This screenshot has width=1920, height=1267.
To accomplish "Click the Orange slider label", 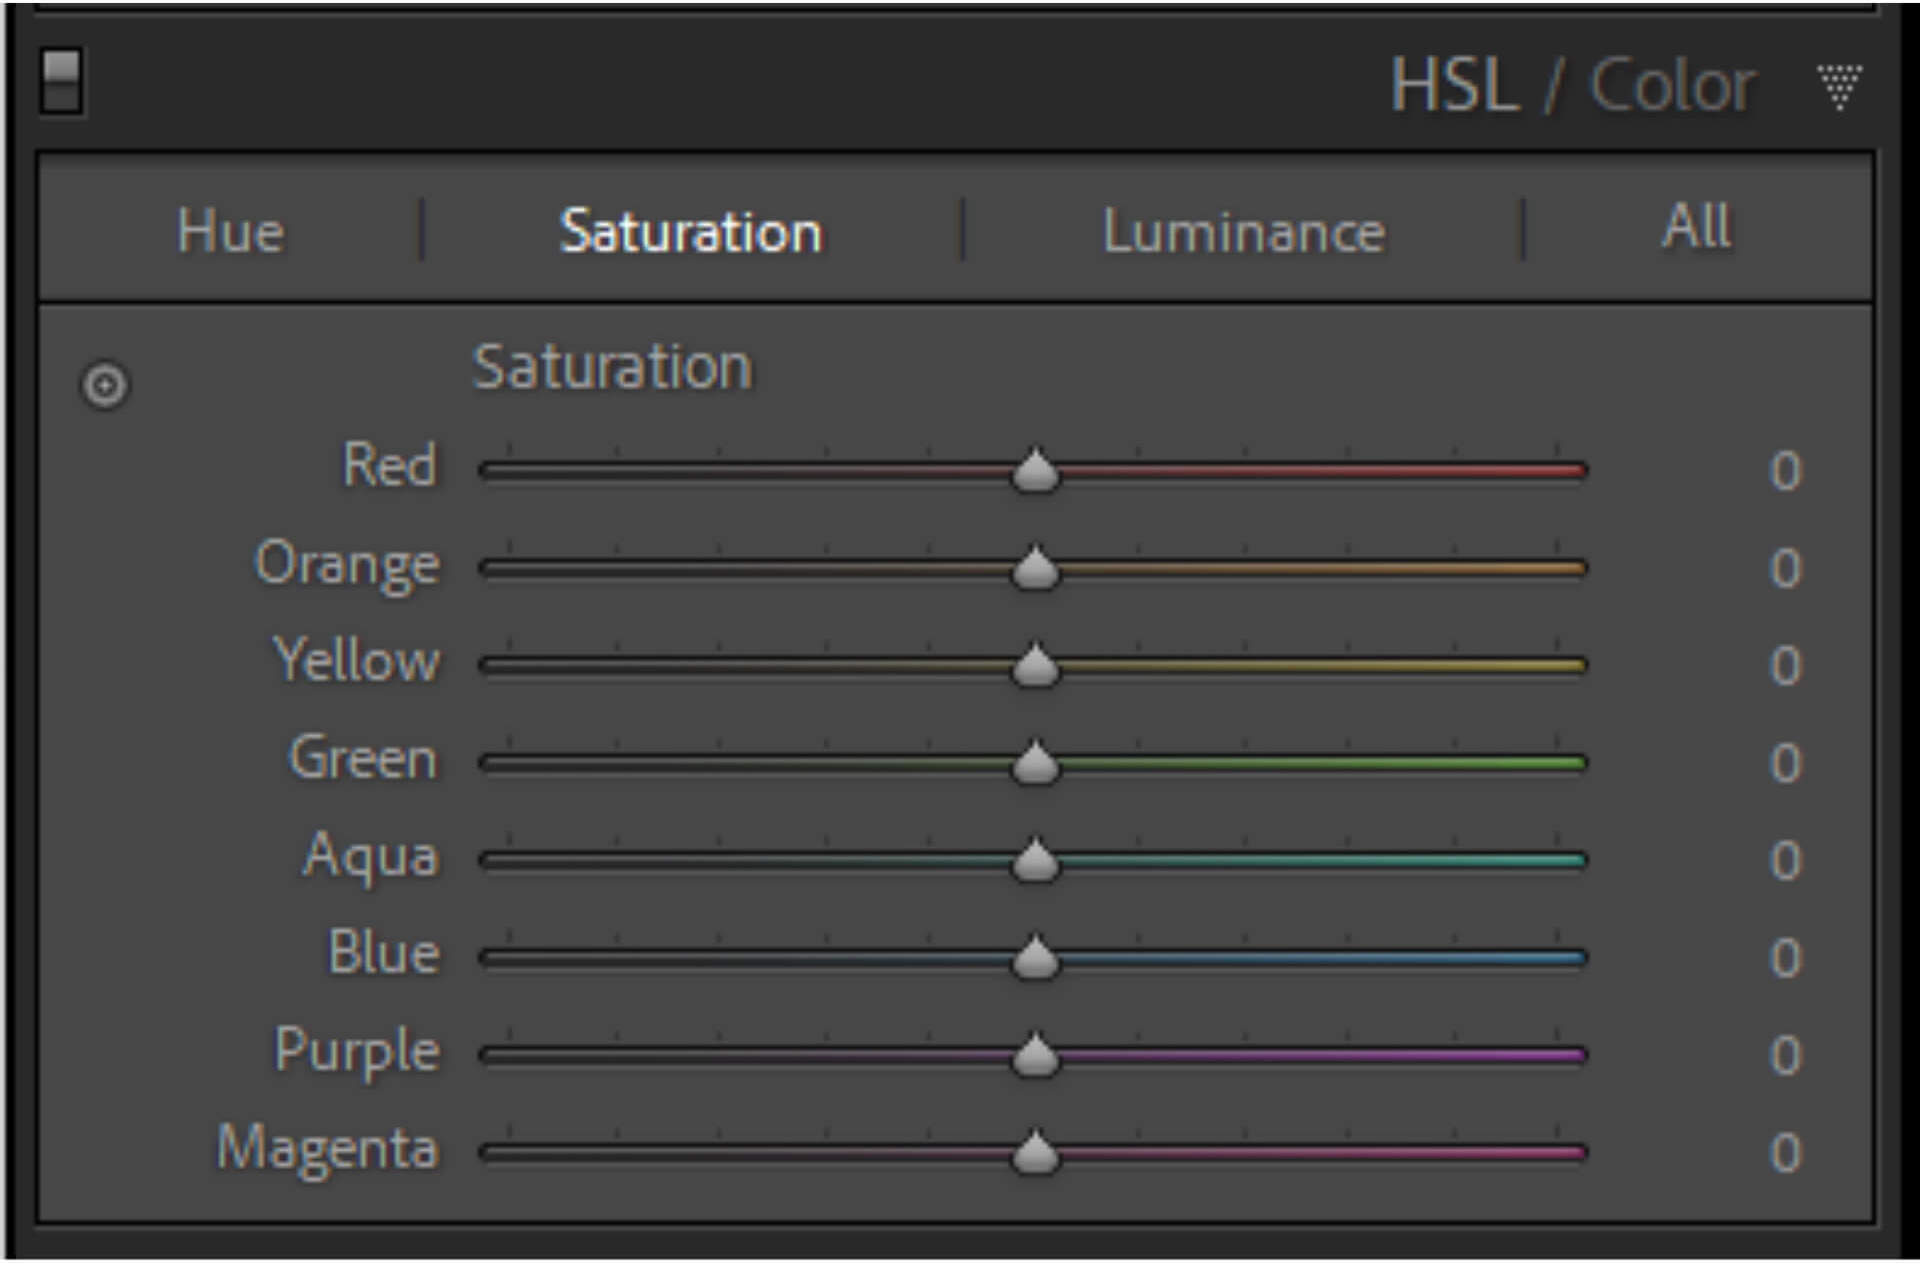I will (x=347, y=565).
